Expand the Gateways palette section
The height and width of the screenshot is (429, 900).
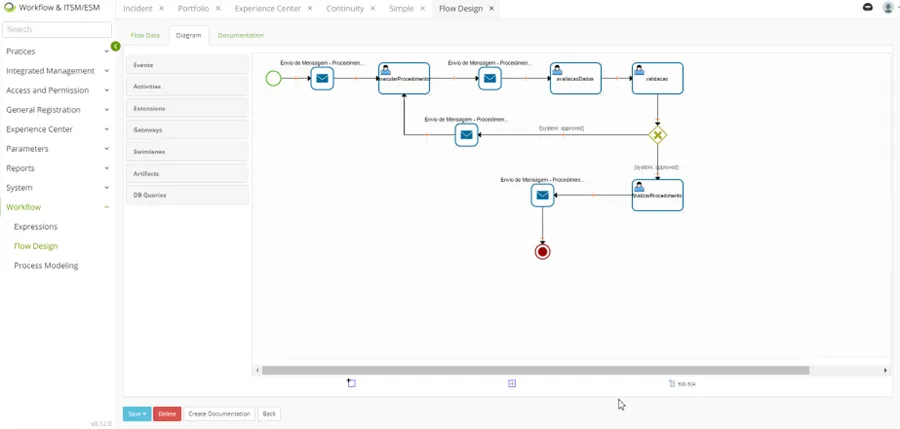pos(187,130)
